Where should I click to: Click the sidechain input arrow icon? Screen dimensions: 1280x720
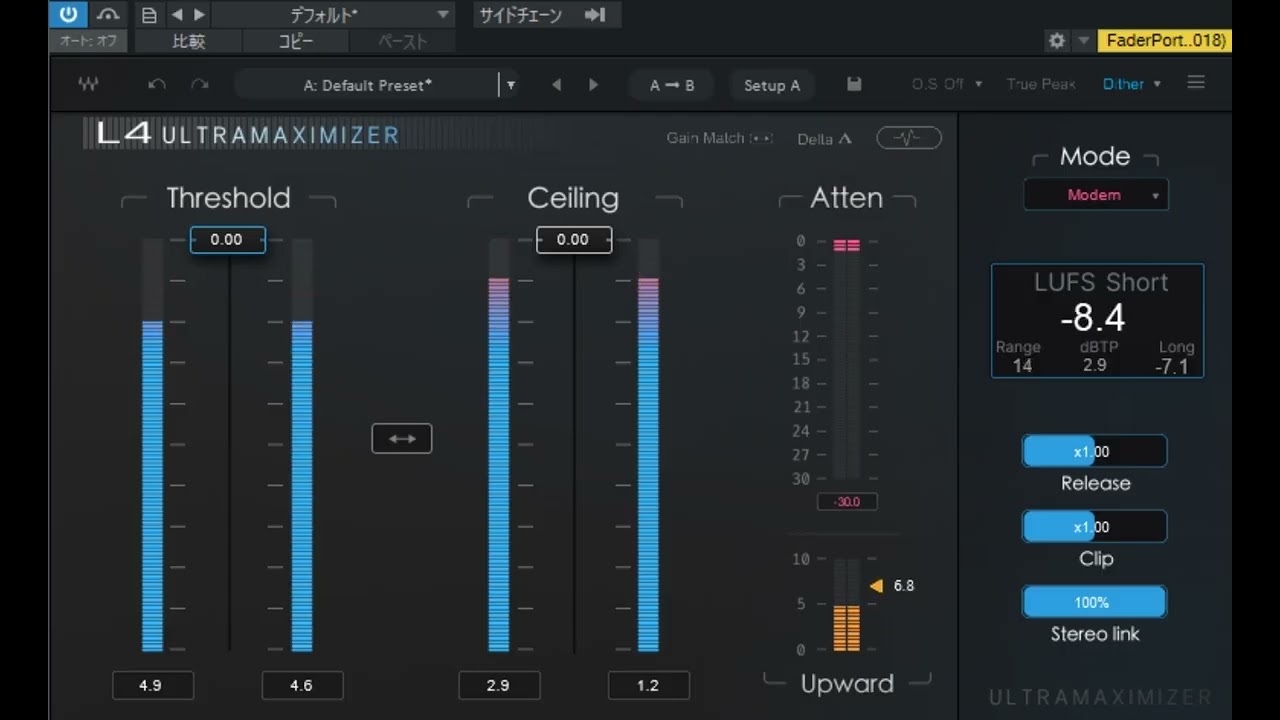click(596, 14)
